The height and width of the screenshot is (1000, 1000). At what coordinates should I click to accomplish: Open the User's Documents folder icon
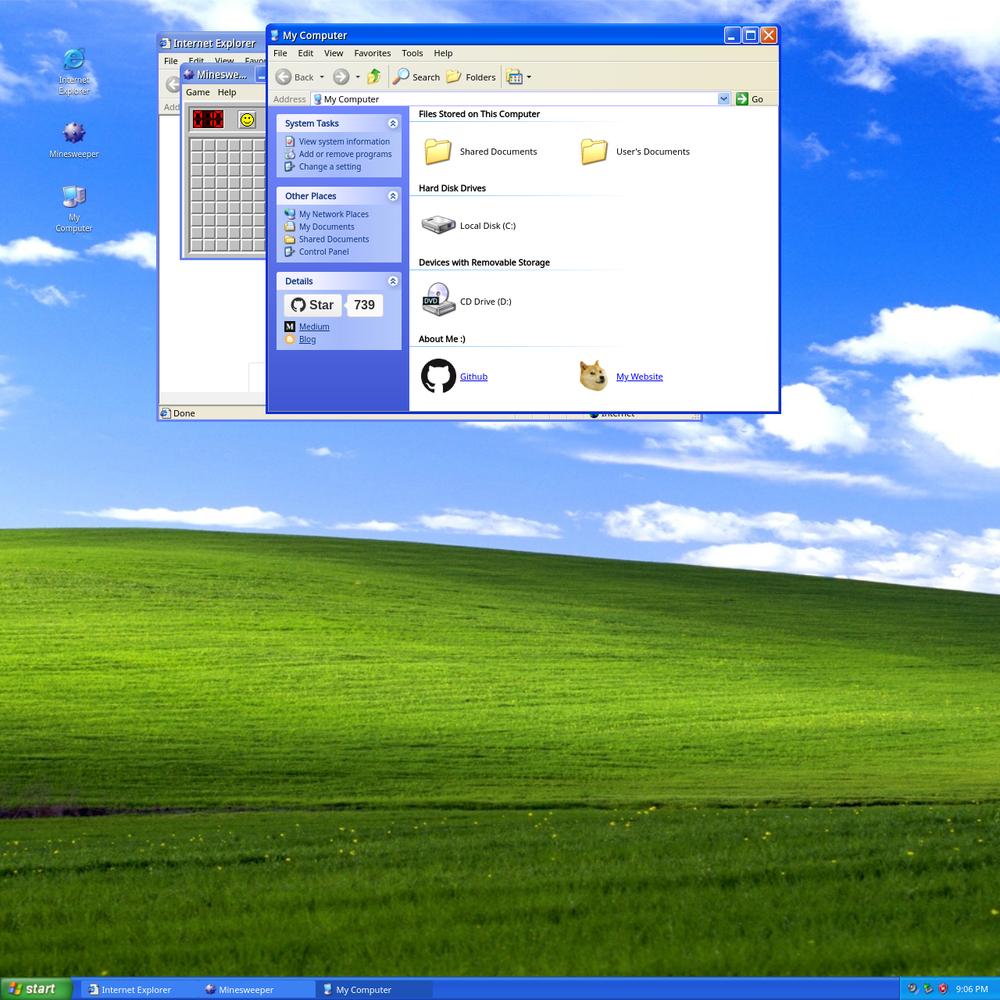tap(594, 152)
